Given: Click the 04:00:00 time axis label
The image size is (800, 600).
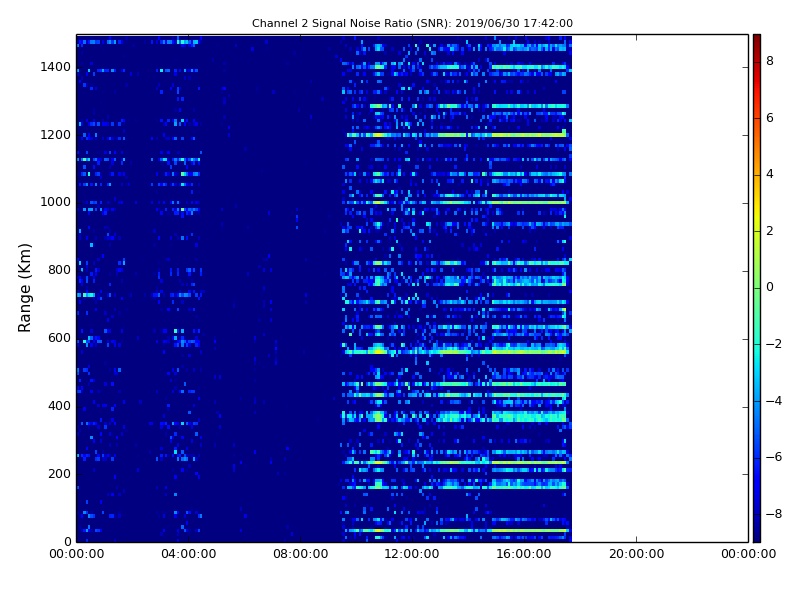Looking at the screenshot, I should (x=189, y=554).
